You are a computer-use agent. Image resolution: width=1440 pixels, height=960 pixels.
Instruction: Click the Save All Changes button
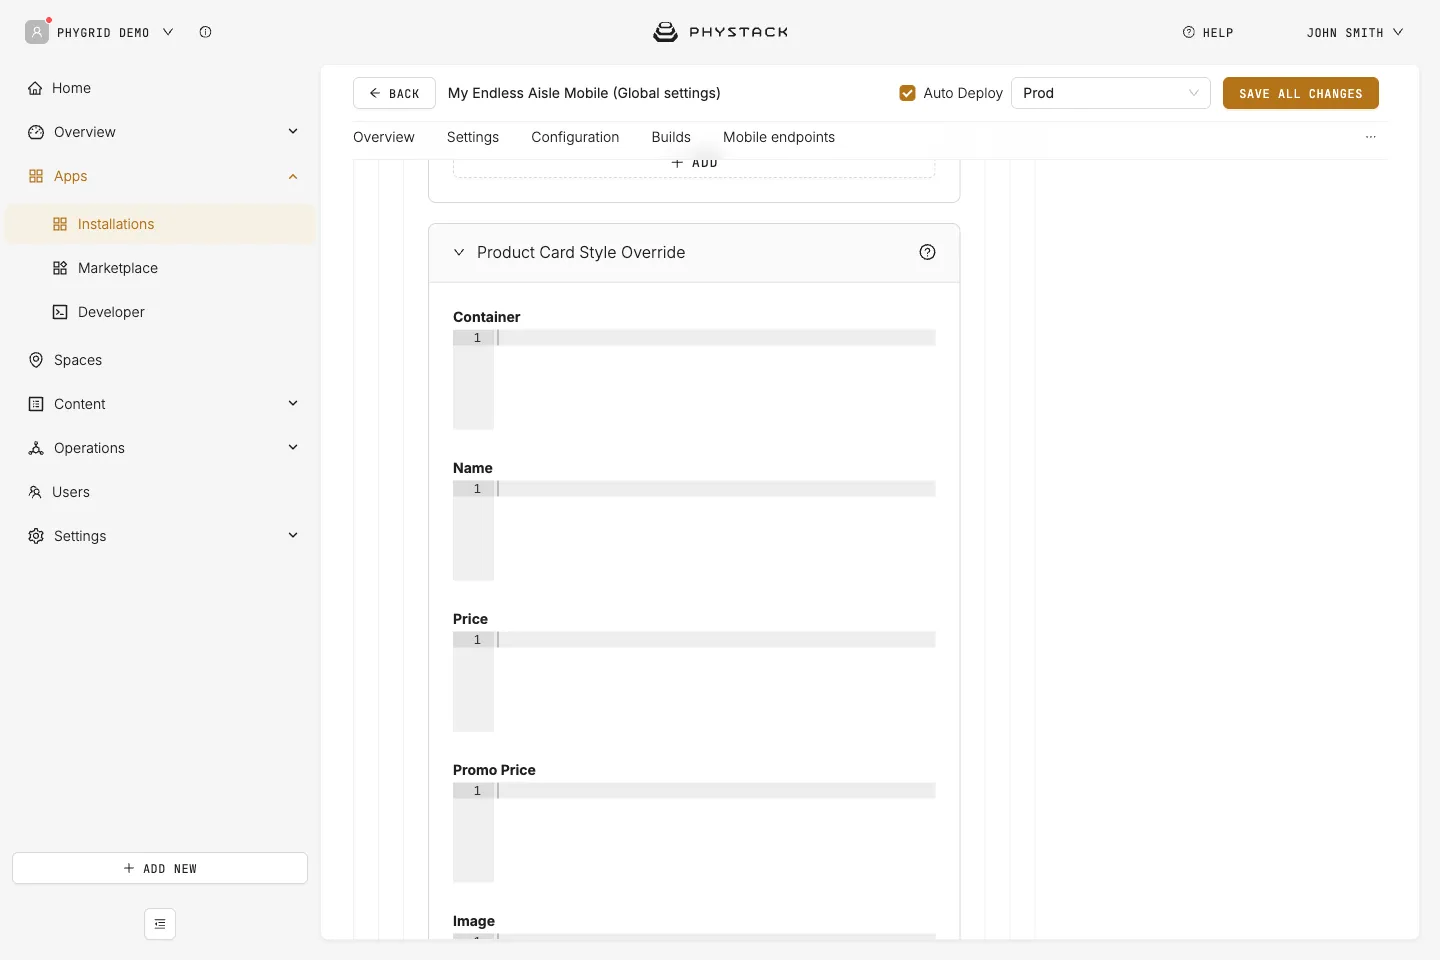(1300, 93)
